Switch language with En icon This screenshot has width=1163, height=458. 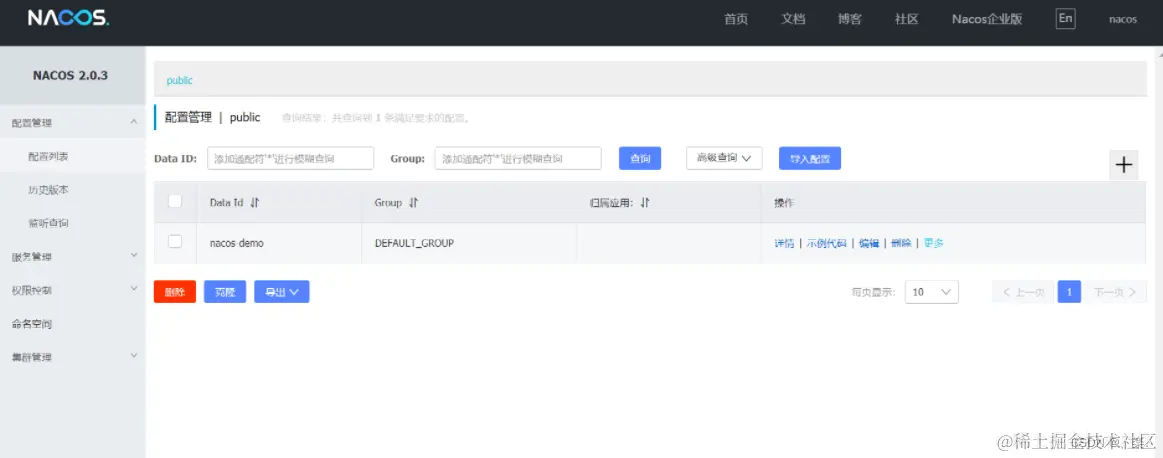click(1065, 19)
